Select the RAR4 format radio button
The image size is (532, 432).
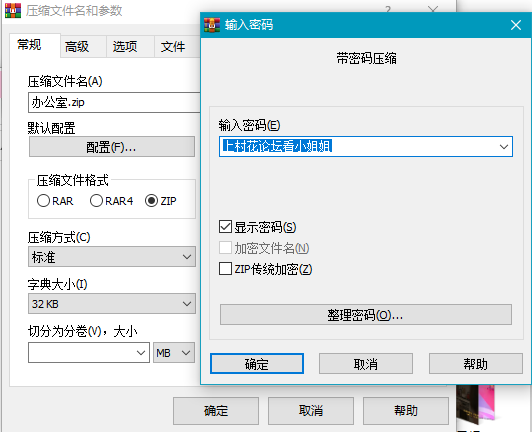point(96,201)
